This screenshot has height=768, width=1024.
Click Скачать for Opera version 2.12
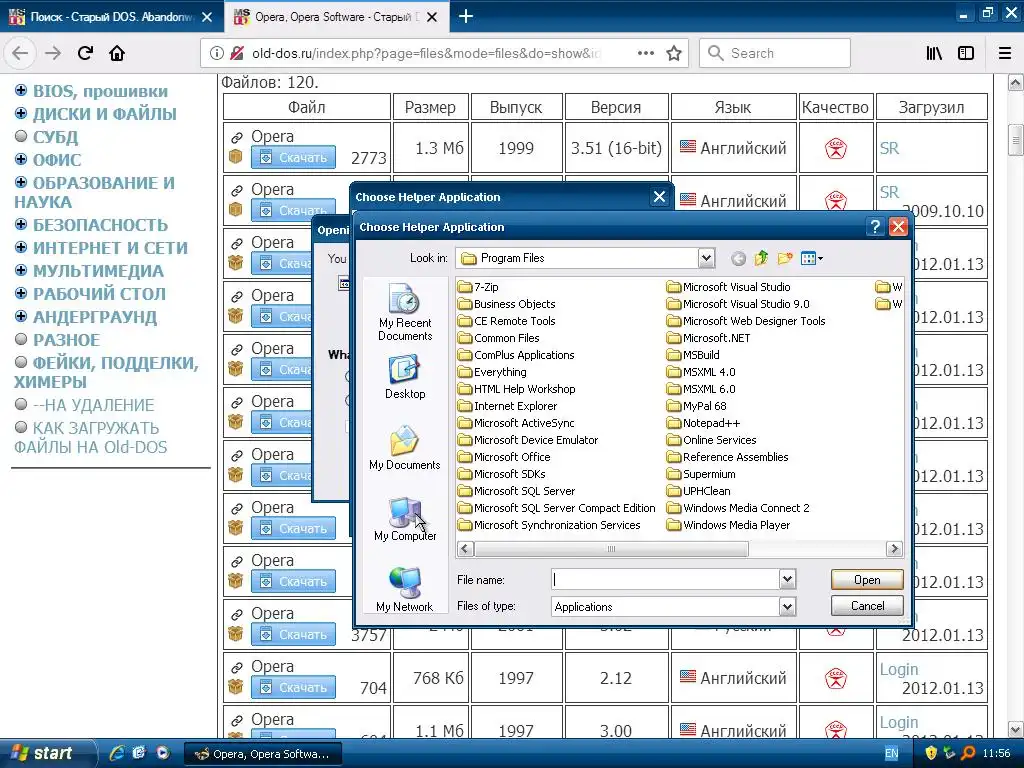coord(293,687)
